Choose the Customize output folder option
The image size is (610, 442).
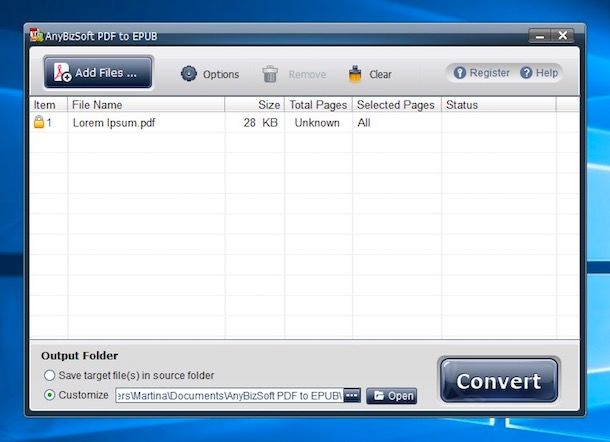(50, 395)
